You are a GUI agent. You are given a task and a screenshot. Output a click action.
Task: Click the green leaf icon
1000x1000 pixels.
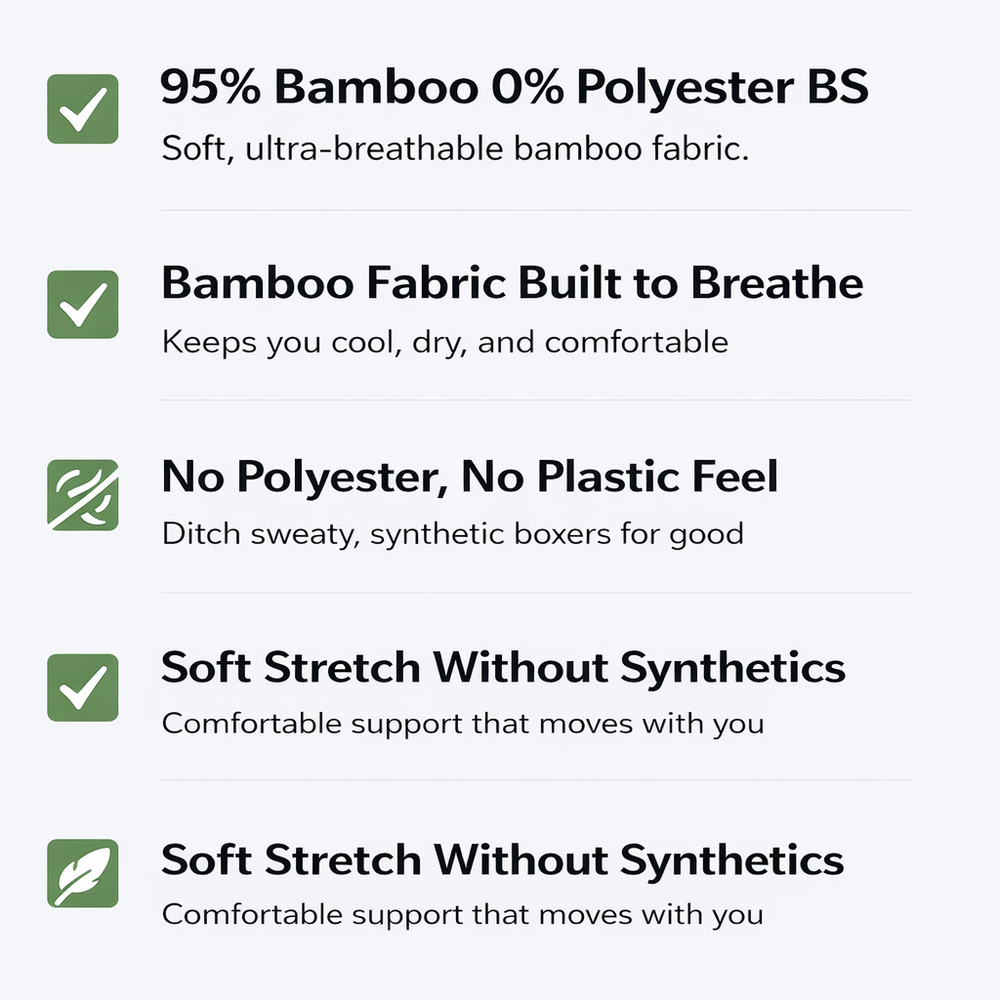pyautogui.click(x=83, y=873)
